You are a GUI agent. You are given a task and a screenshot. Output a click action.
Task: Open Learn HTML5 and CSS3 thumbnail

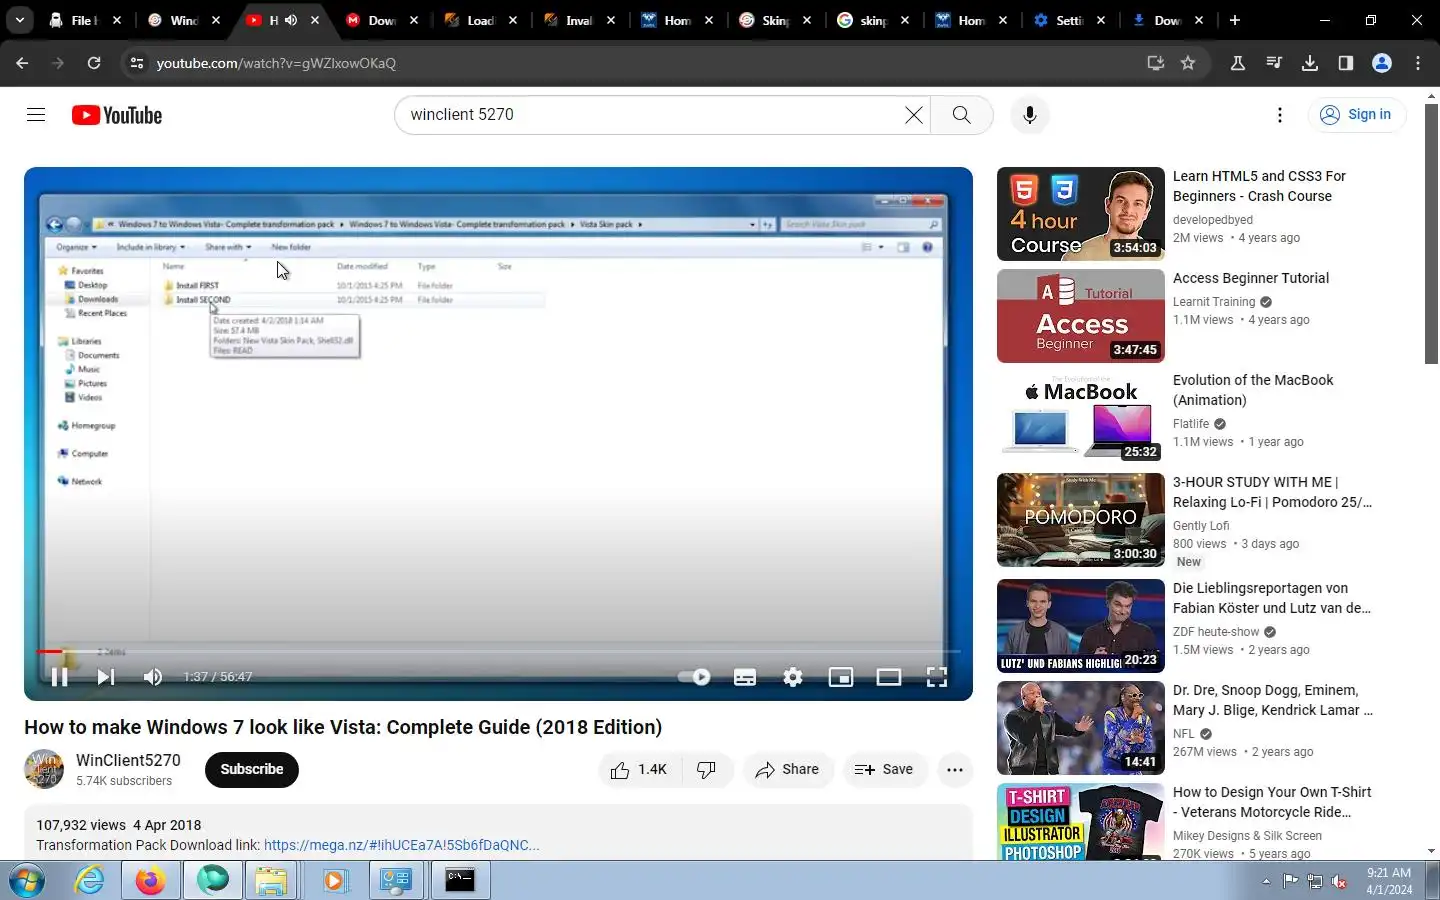[x=1080, y=214]
